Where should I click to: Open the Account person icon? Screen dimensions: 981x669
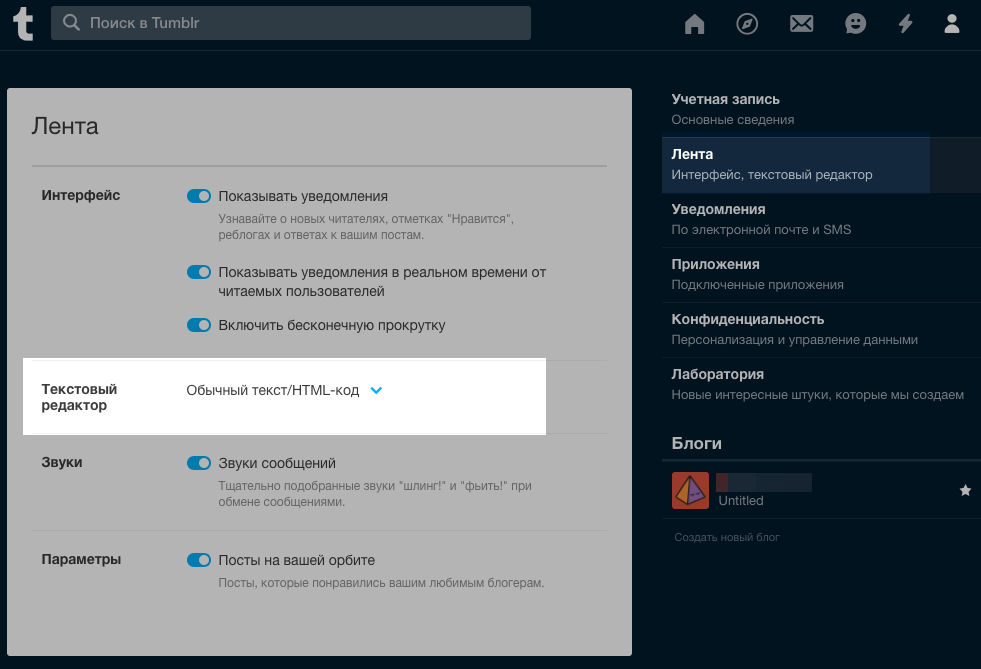tap(952, 24)
